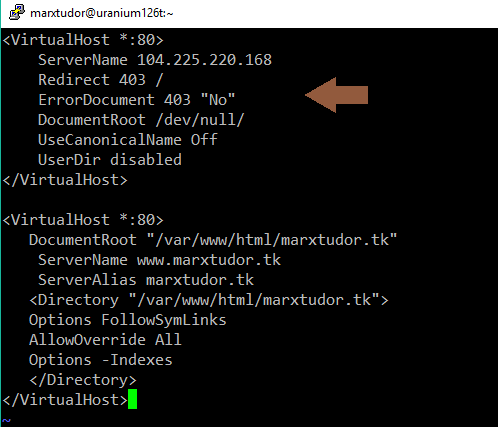Screen dimensions: 498x427
Task: Click the UserDir disabled line
Action: (110, 160)
